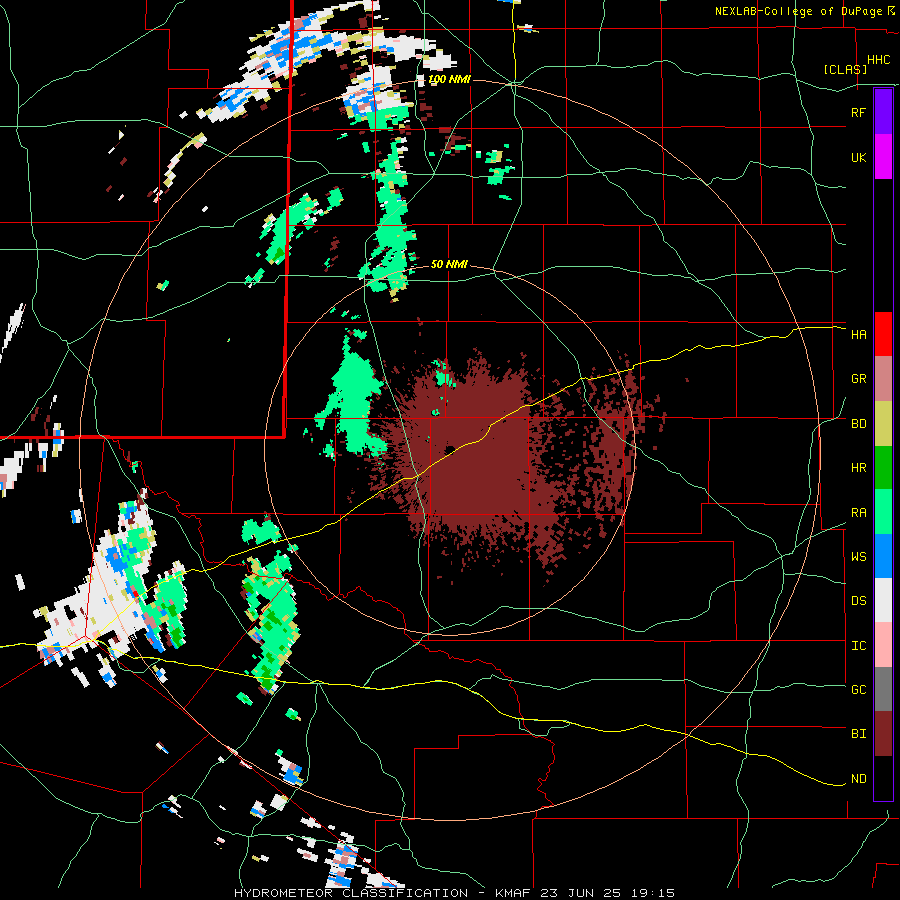The image size is (900, 900).
Task: Click the [CLAS] units label
Action: click(x=845, y=69)
